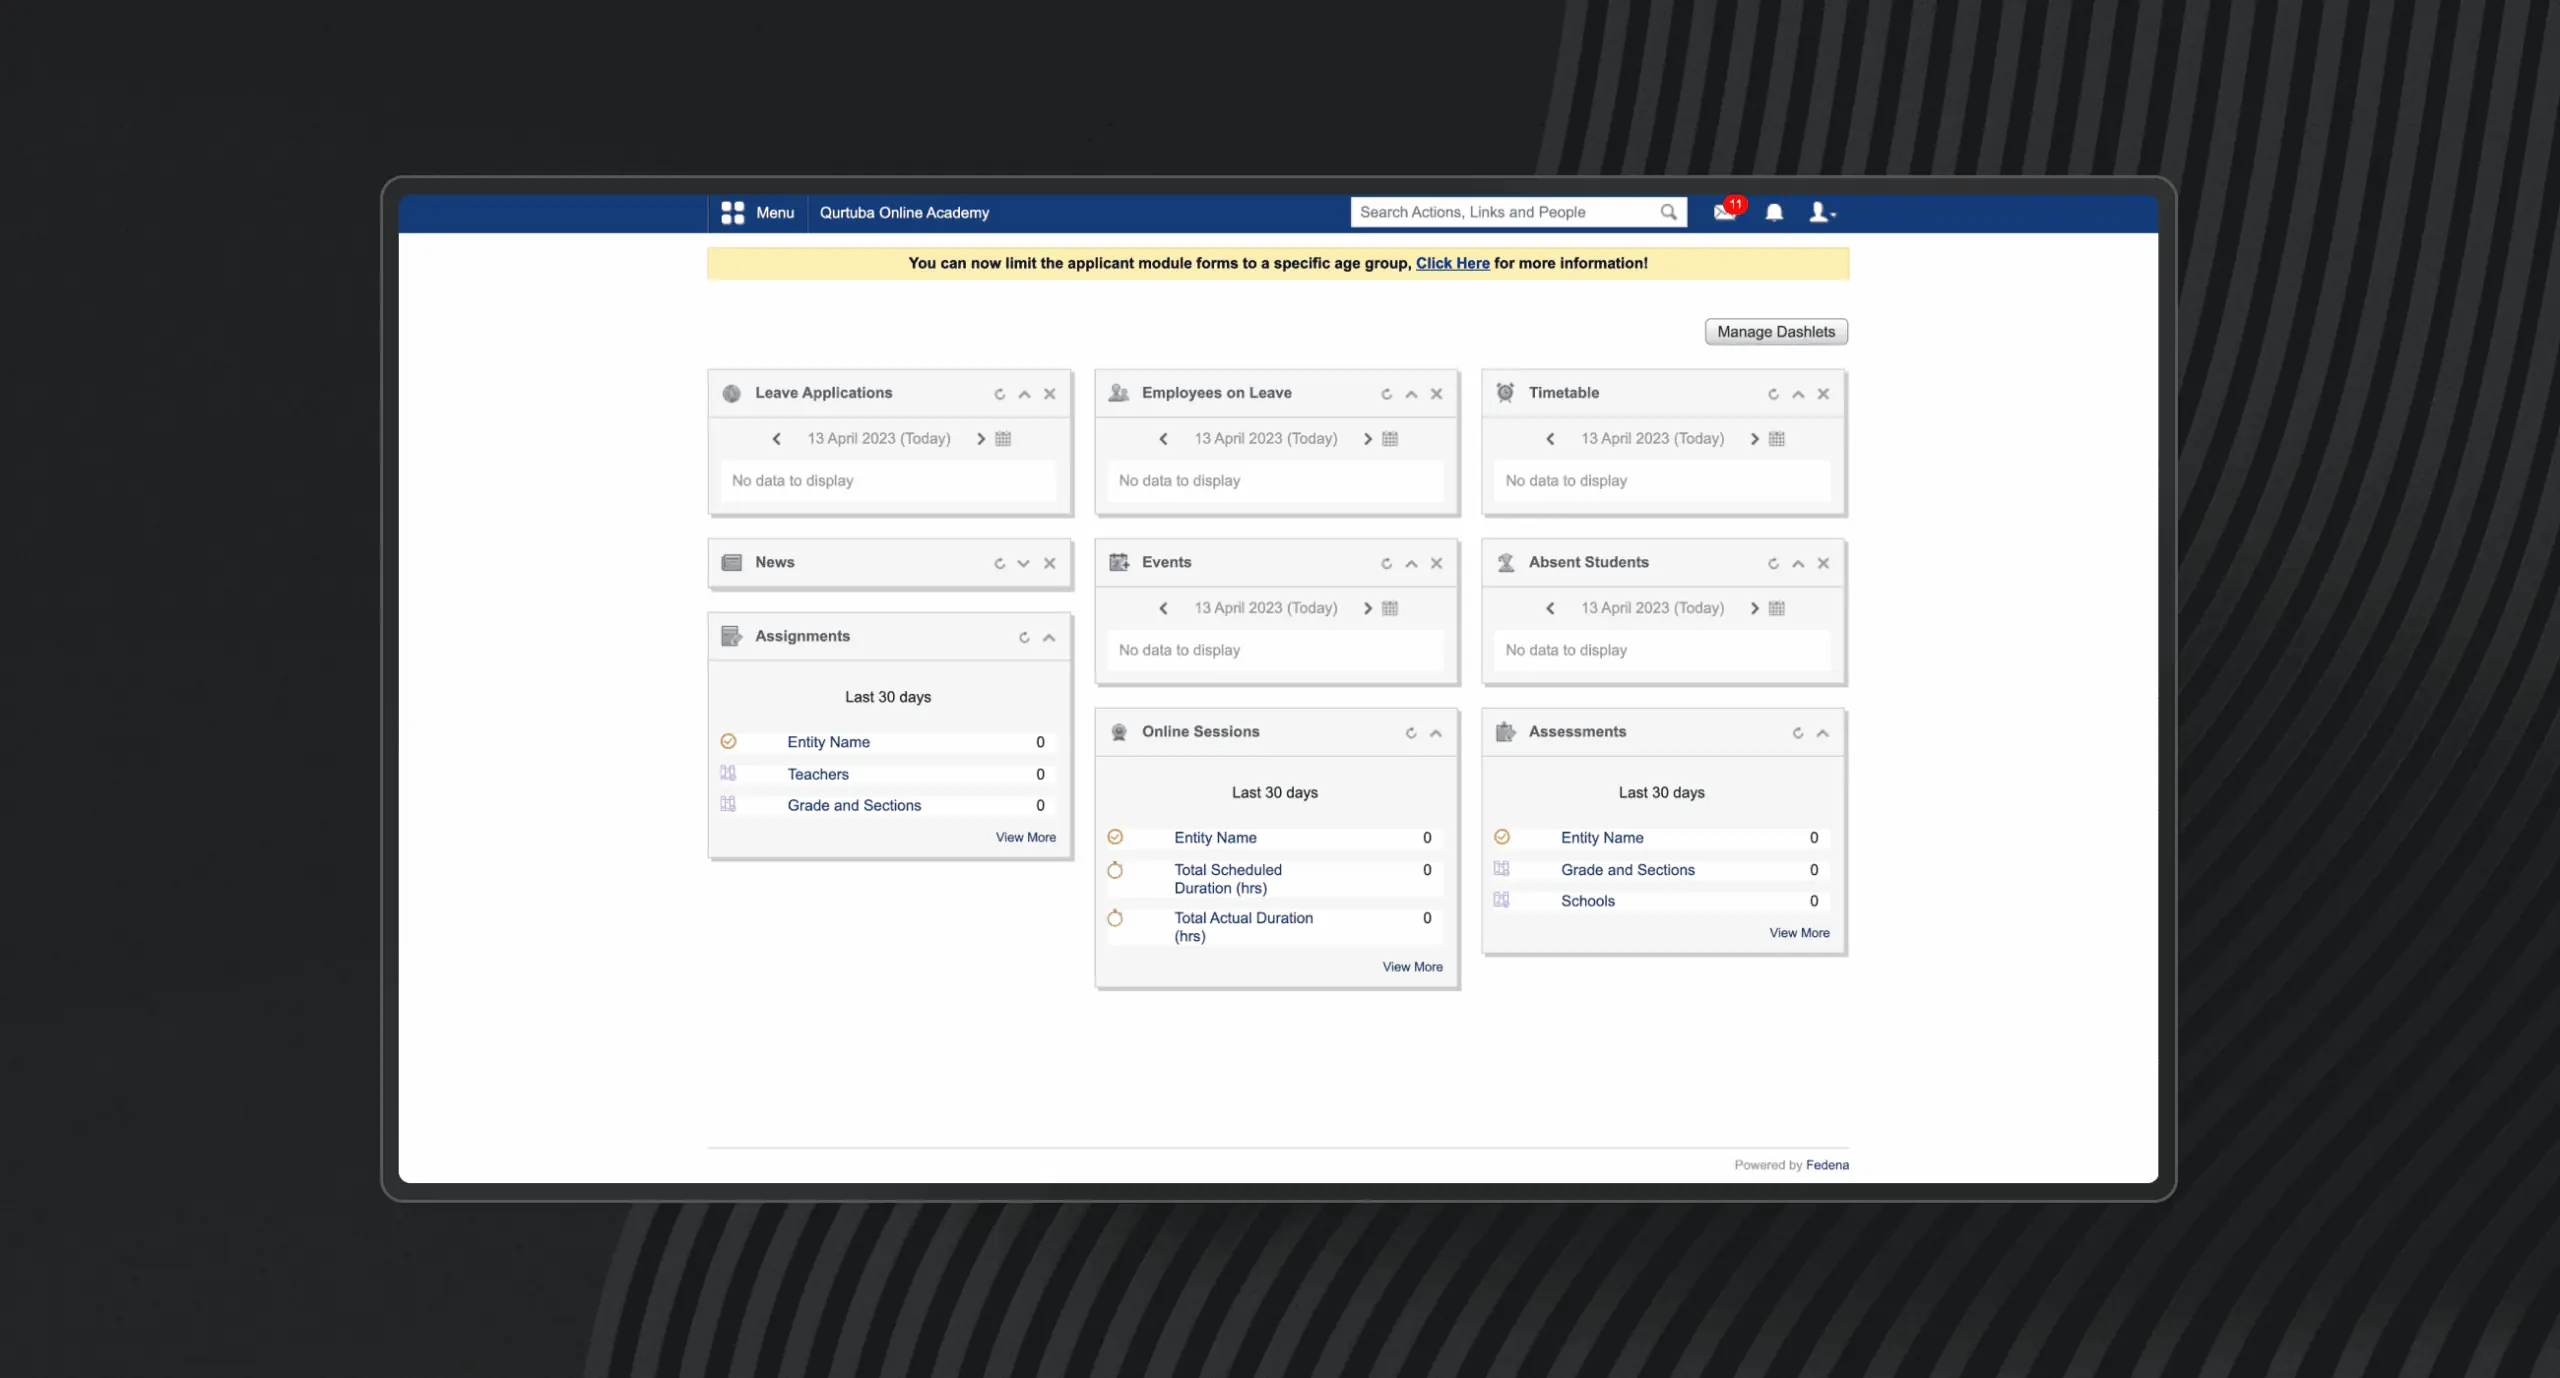Open the messages envelope icon
Screen dimensions: 2560x1378
pyautogui.click(x=1724, y=212)
